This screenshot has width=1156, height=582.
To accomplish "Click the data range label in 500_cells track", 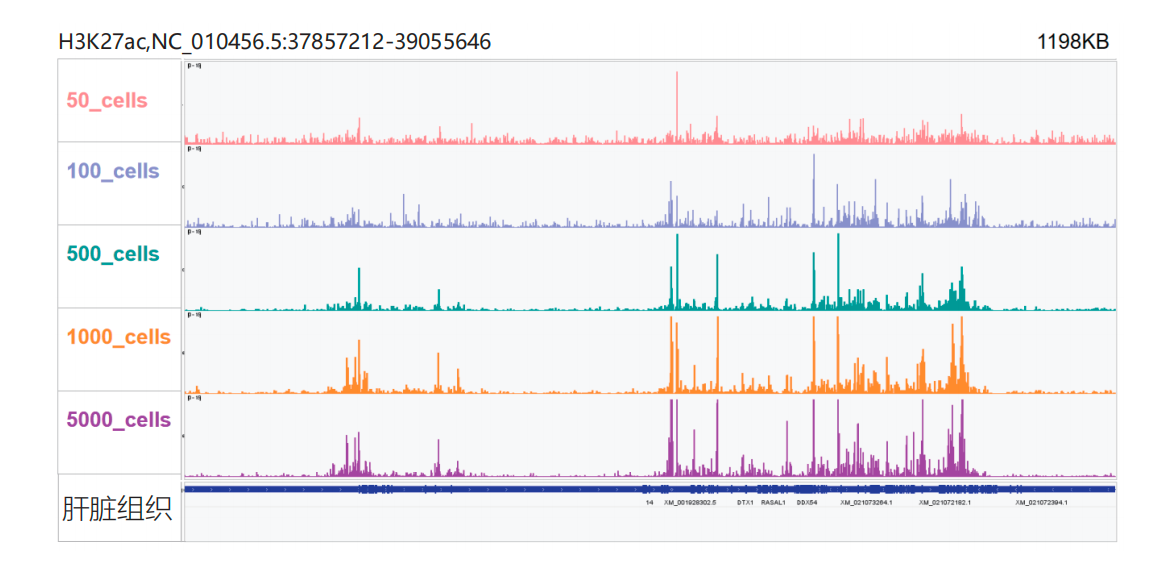I will 194,232.
